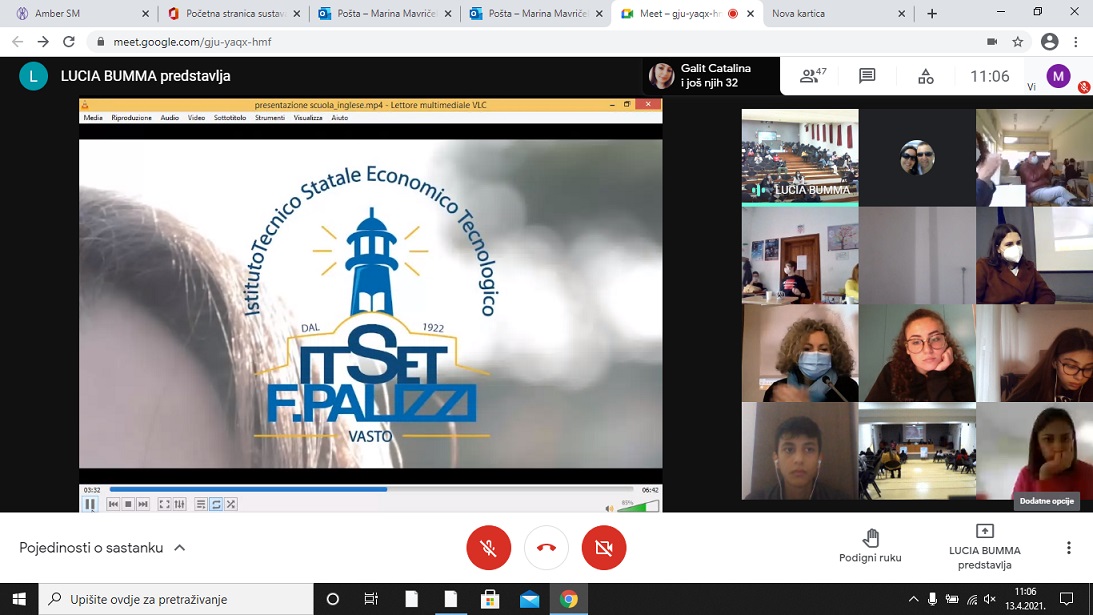Click the taskbar search box
This screenshot has height=615, width=1093.
[x=176, y=599]
